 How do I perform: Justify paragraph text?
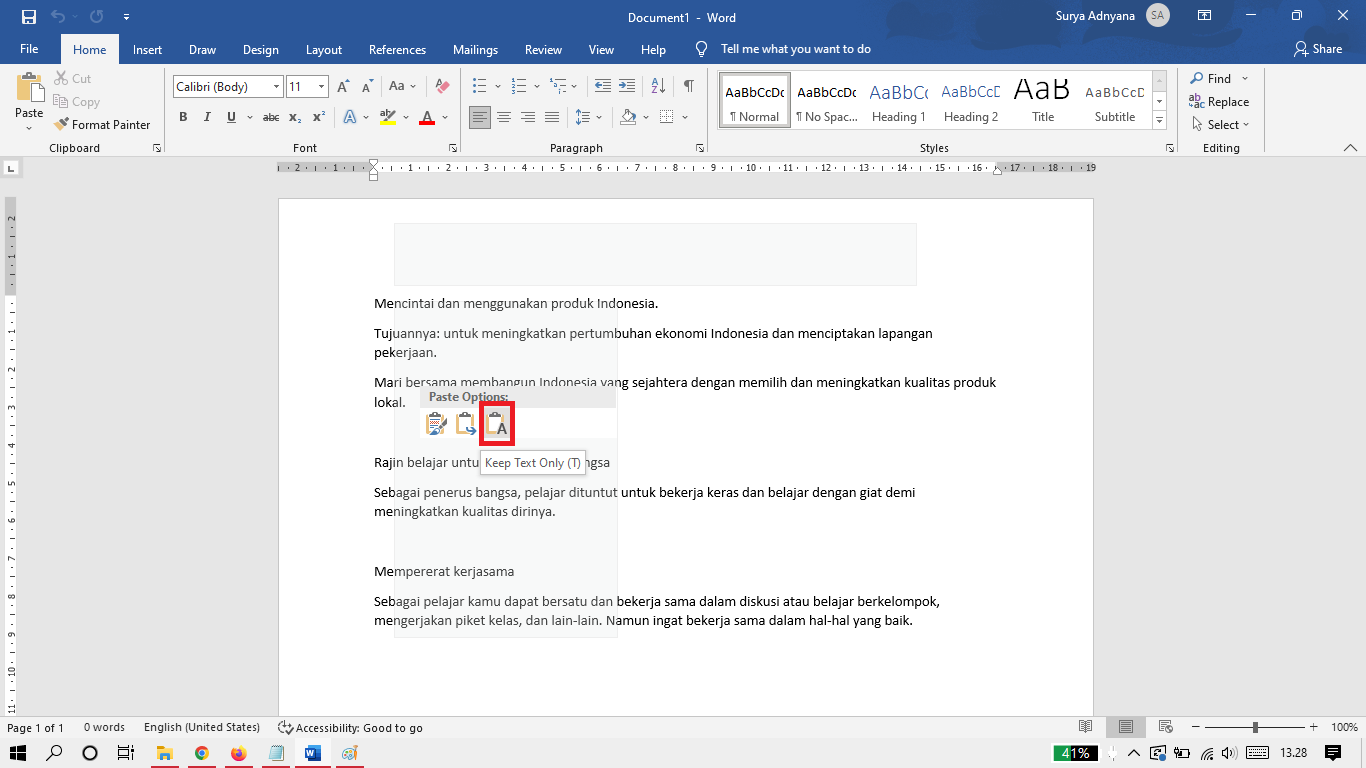(x=552, y=117)
